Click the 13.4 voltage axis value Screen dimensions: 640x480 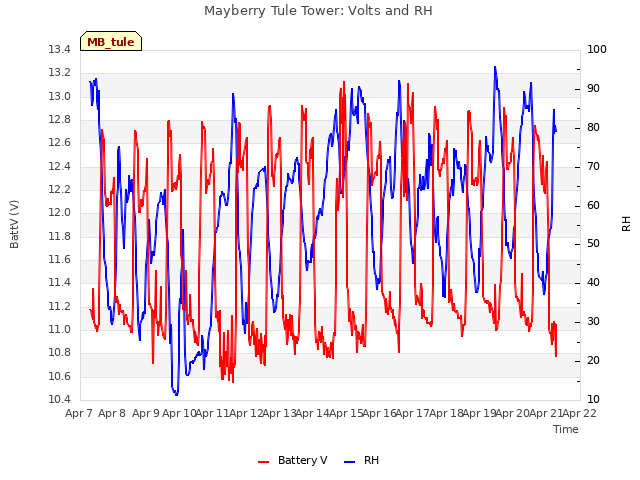[x=60, y=50]
